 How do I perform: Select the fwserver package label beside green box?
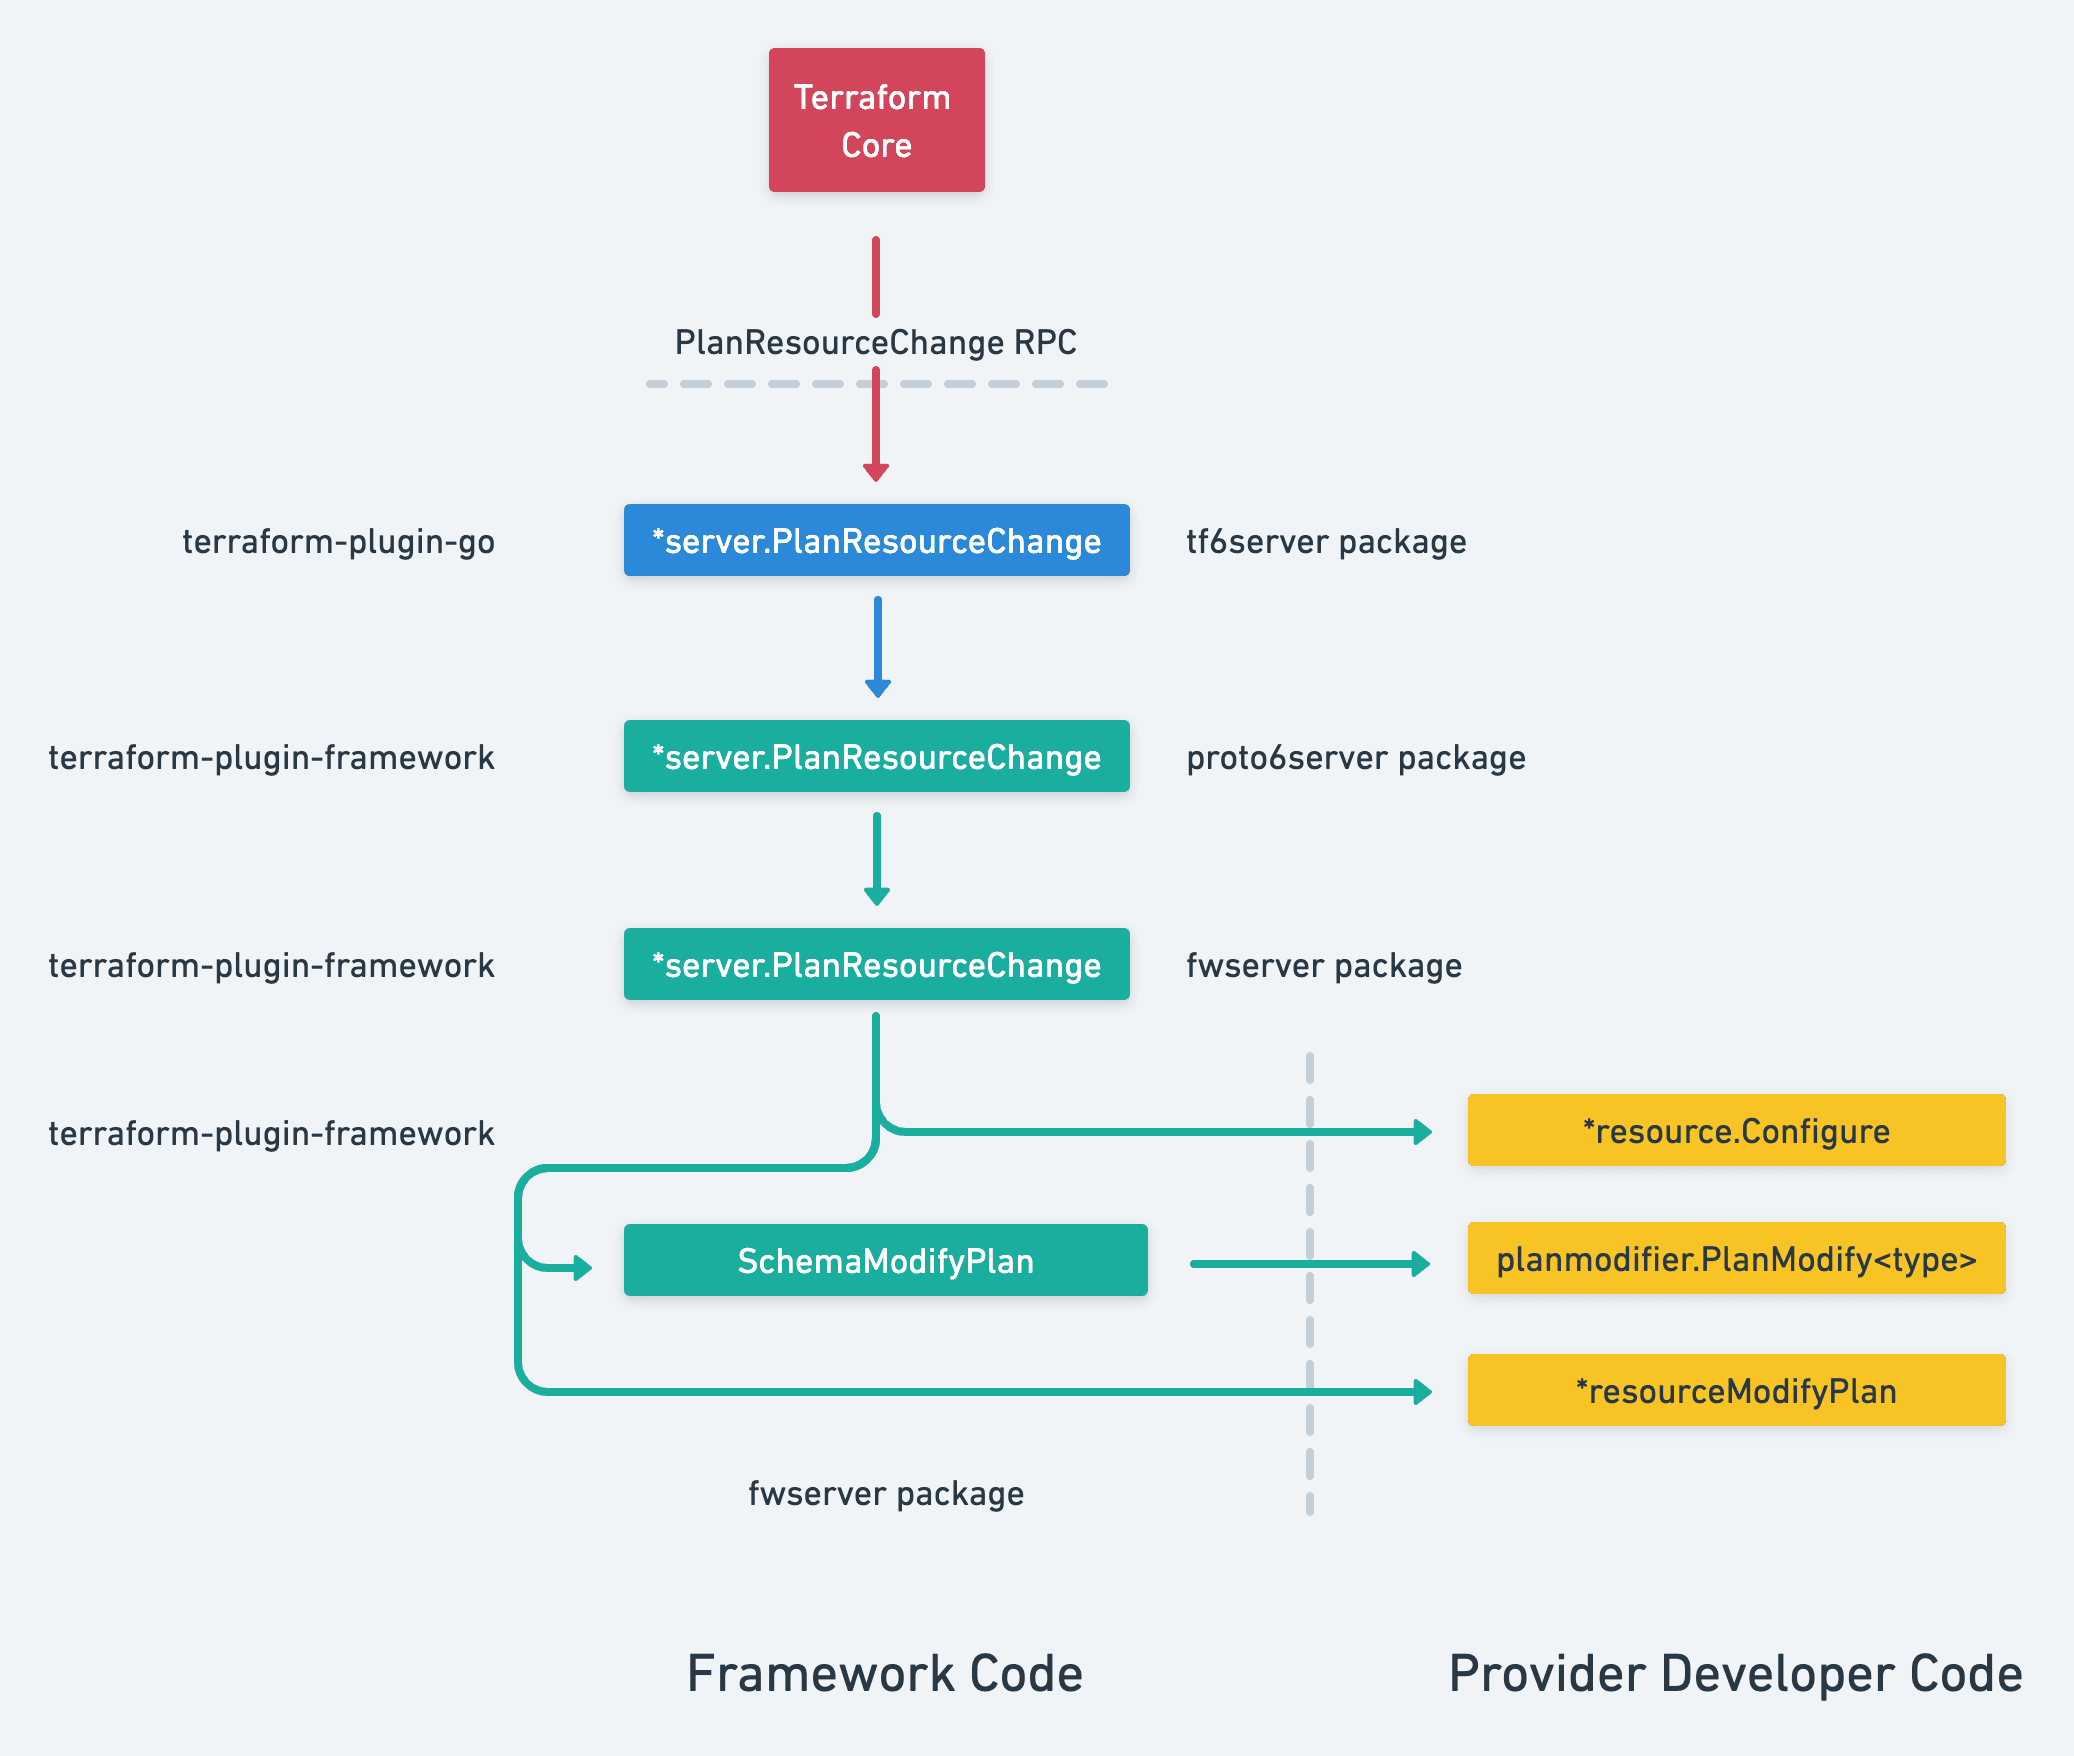(x=1324, y=966)
